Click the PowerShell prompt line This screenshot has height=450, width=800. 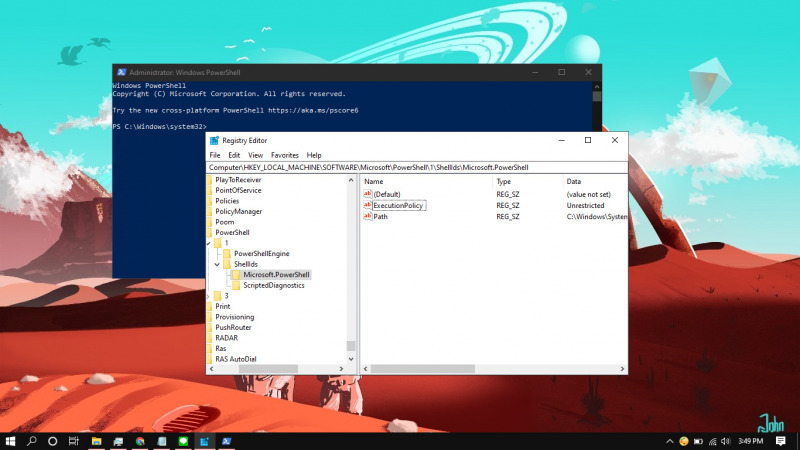[x=160, y=127]
